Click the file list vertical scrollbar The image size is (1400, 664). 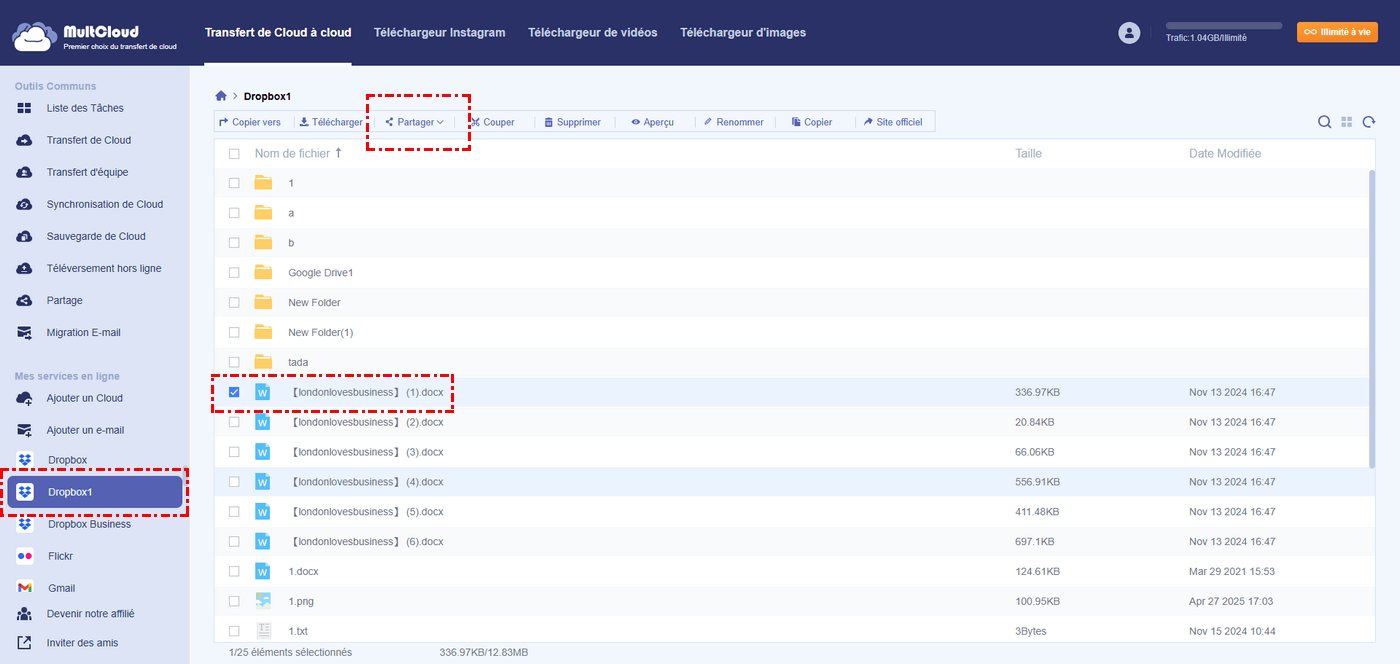[1372, 318]
